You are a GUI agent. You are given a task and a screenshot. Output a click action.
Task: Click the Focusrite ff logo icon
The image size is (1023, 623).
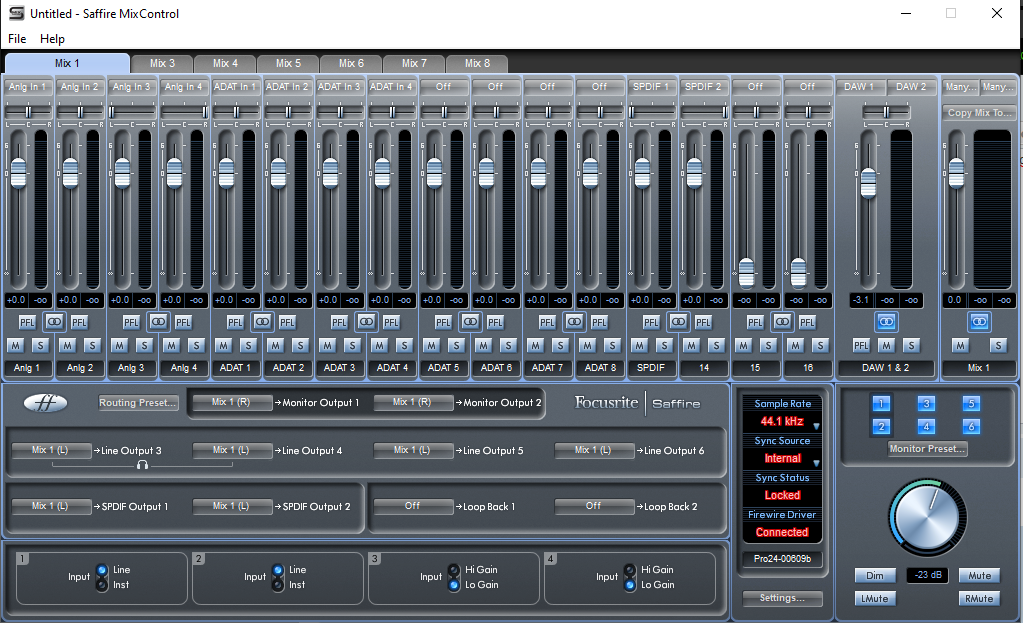point(47,403)
